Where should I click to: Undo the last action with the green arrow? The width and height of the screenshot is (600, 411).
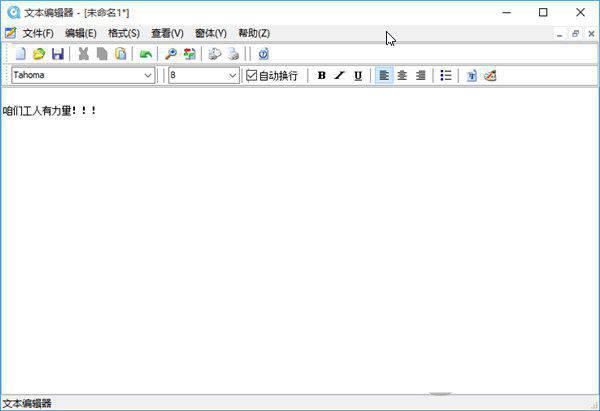click(145, 54)
